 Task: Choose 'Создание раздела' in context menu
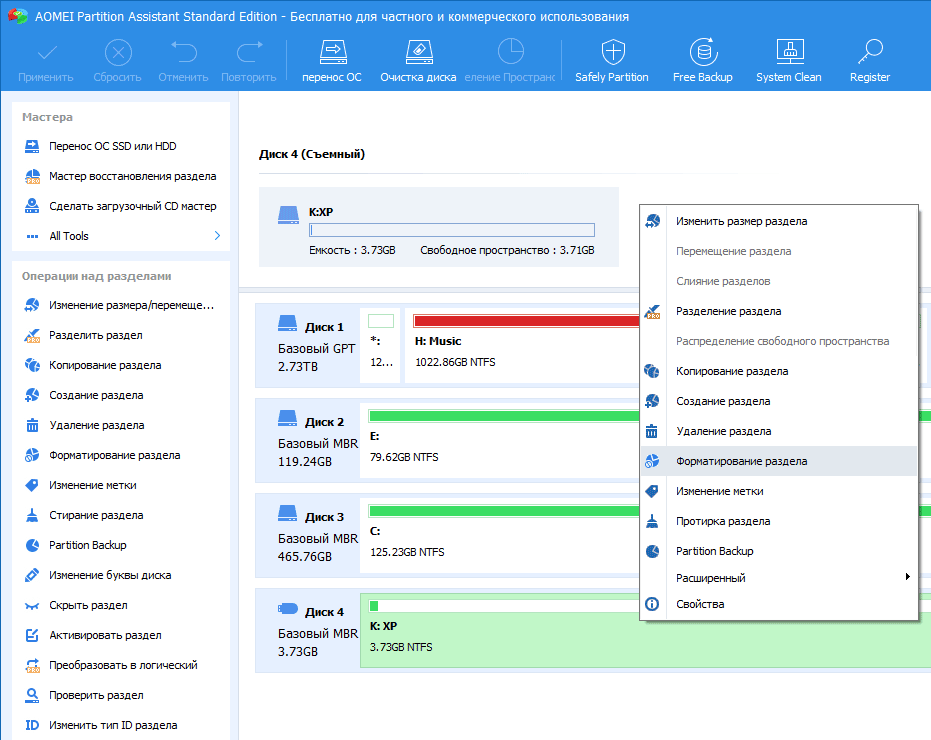pyautogui.click(x=779, y=401)
